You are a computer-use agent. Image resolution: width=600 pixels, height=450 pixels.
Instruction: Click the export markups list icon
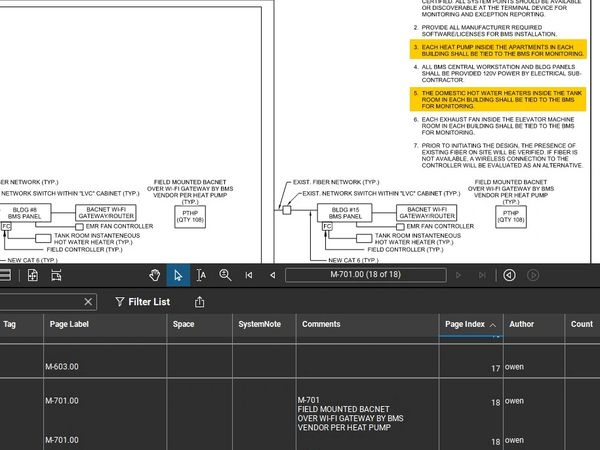coord(200,302)
